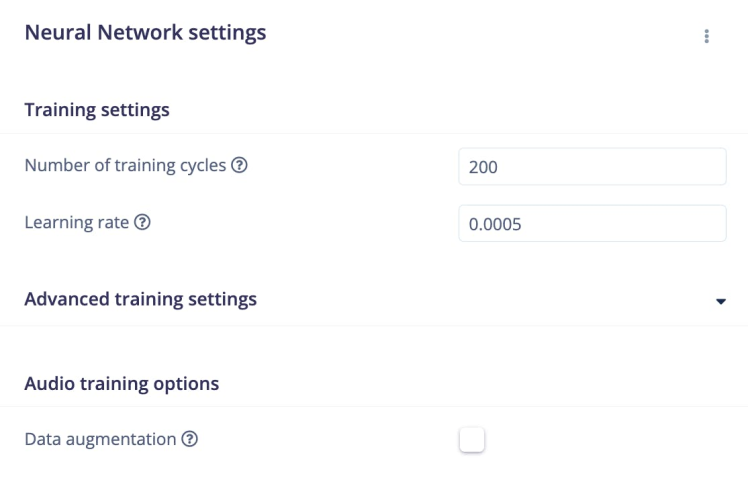Expand Advanced training settings with the arrow
This screenshot has width=748, height=486.
click(721, 300)
